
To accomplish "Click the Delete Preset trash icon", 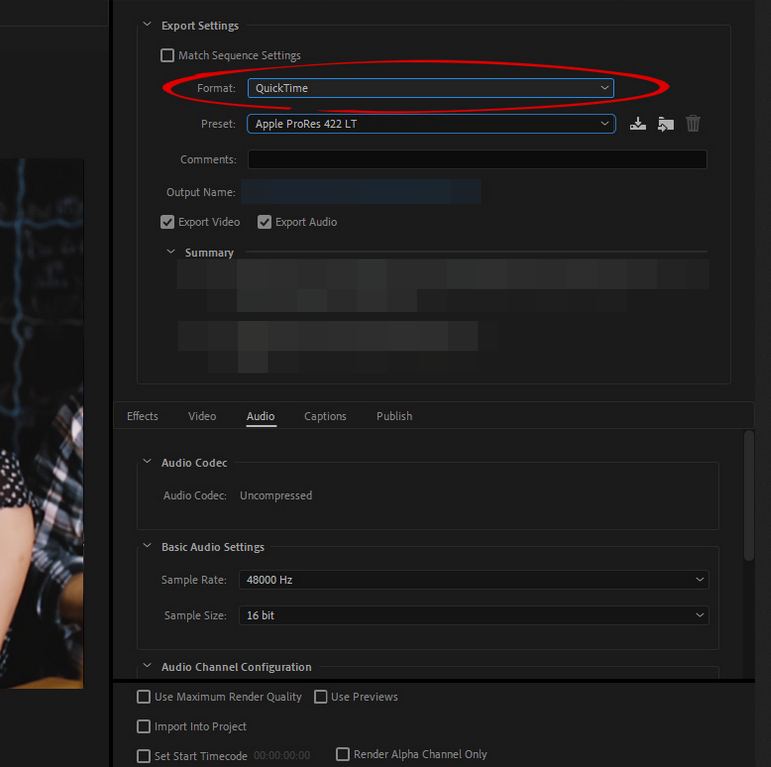I will 693,124.
